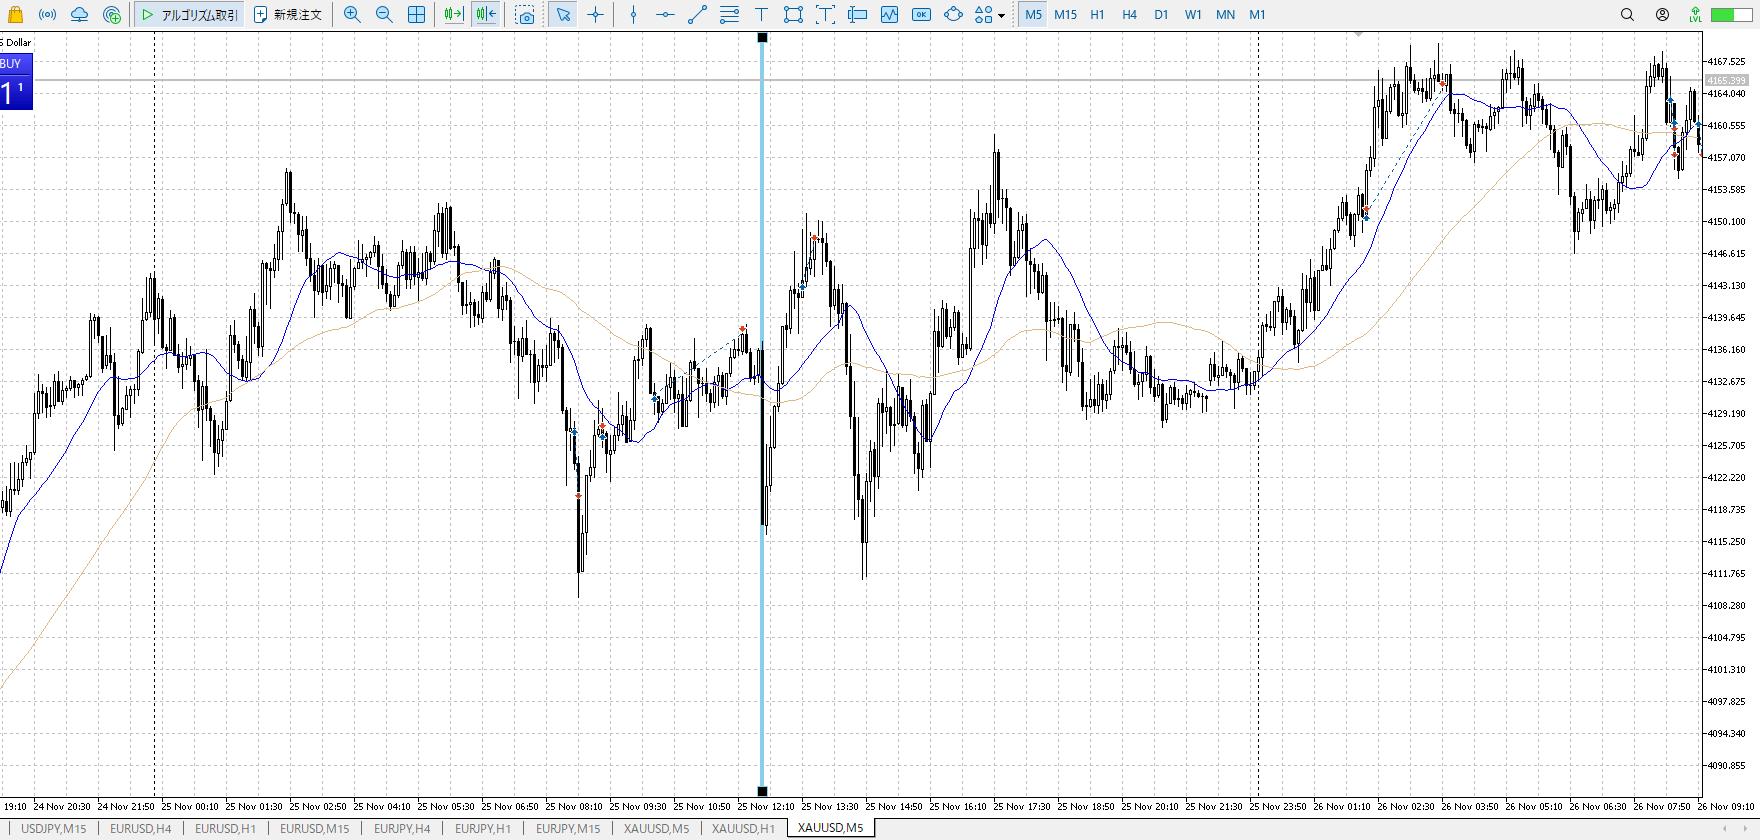
Task: Pick the text label tool
Action: (x=761, y=14)
